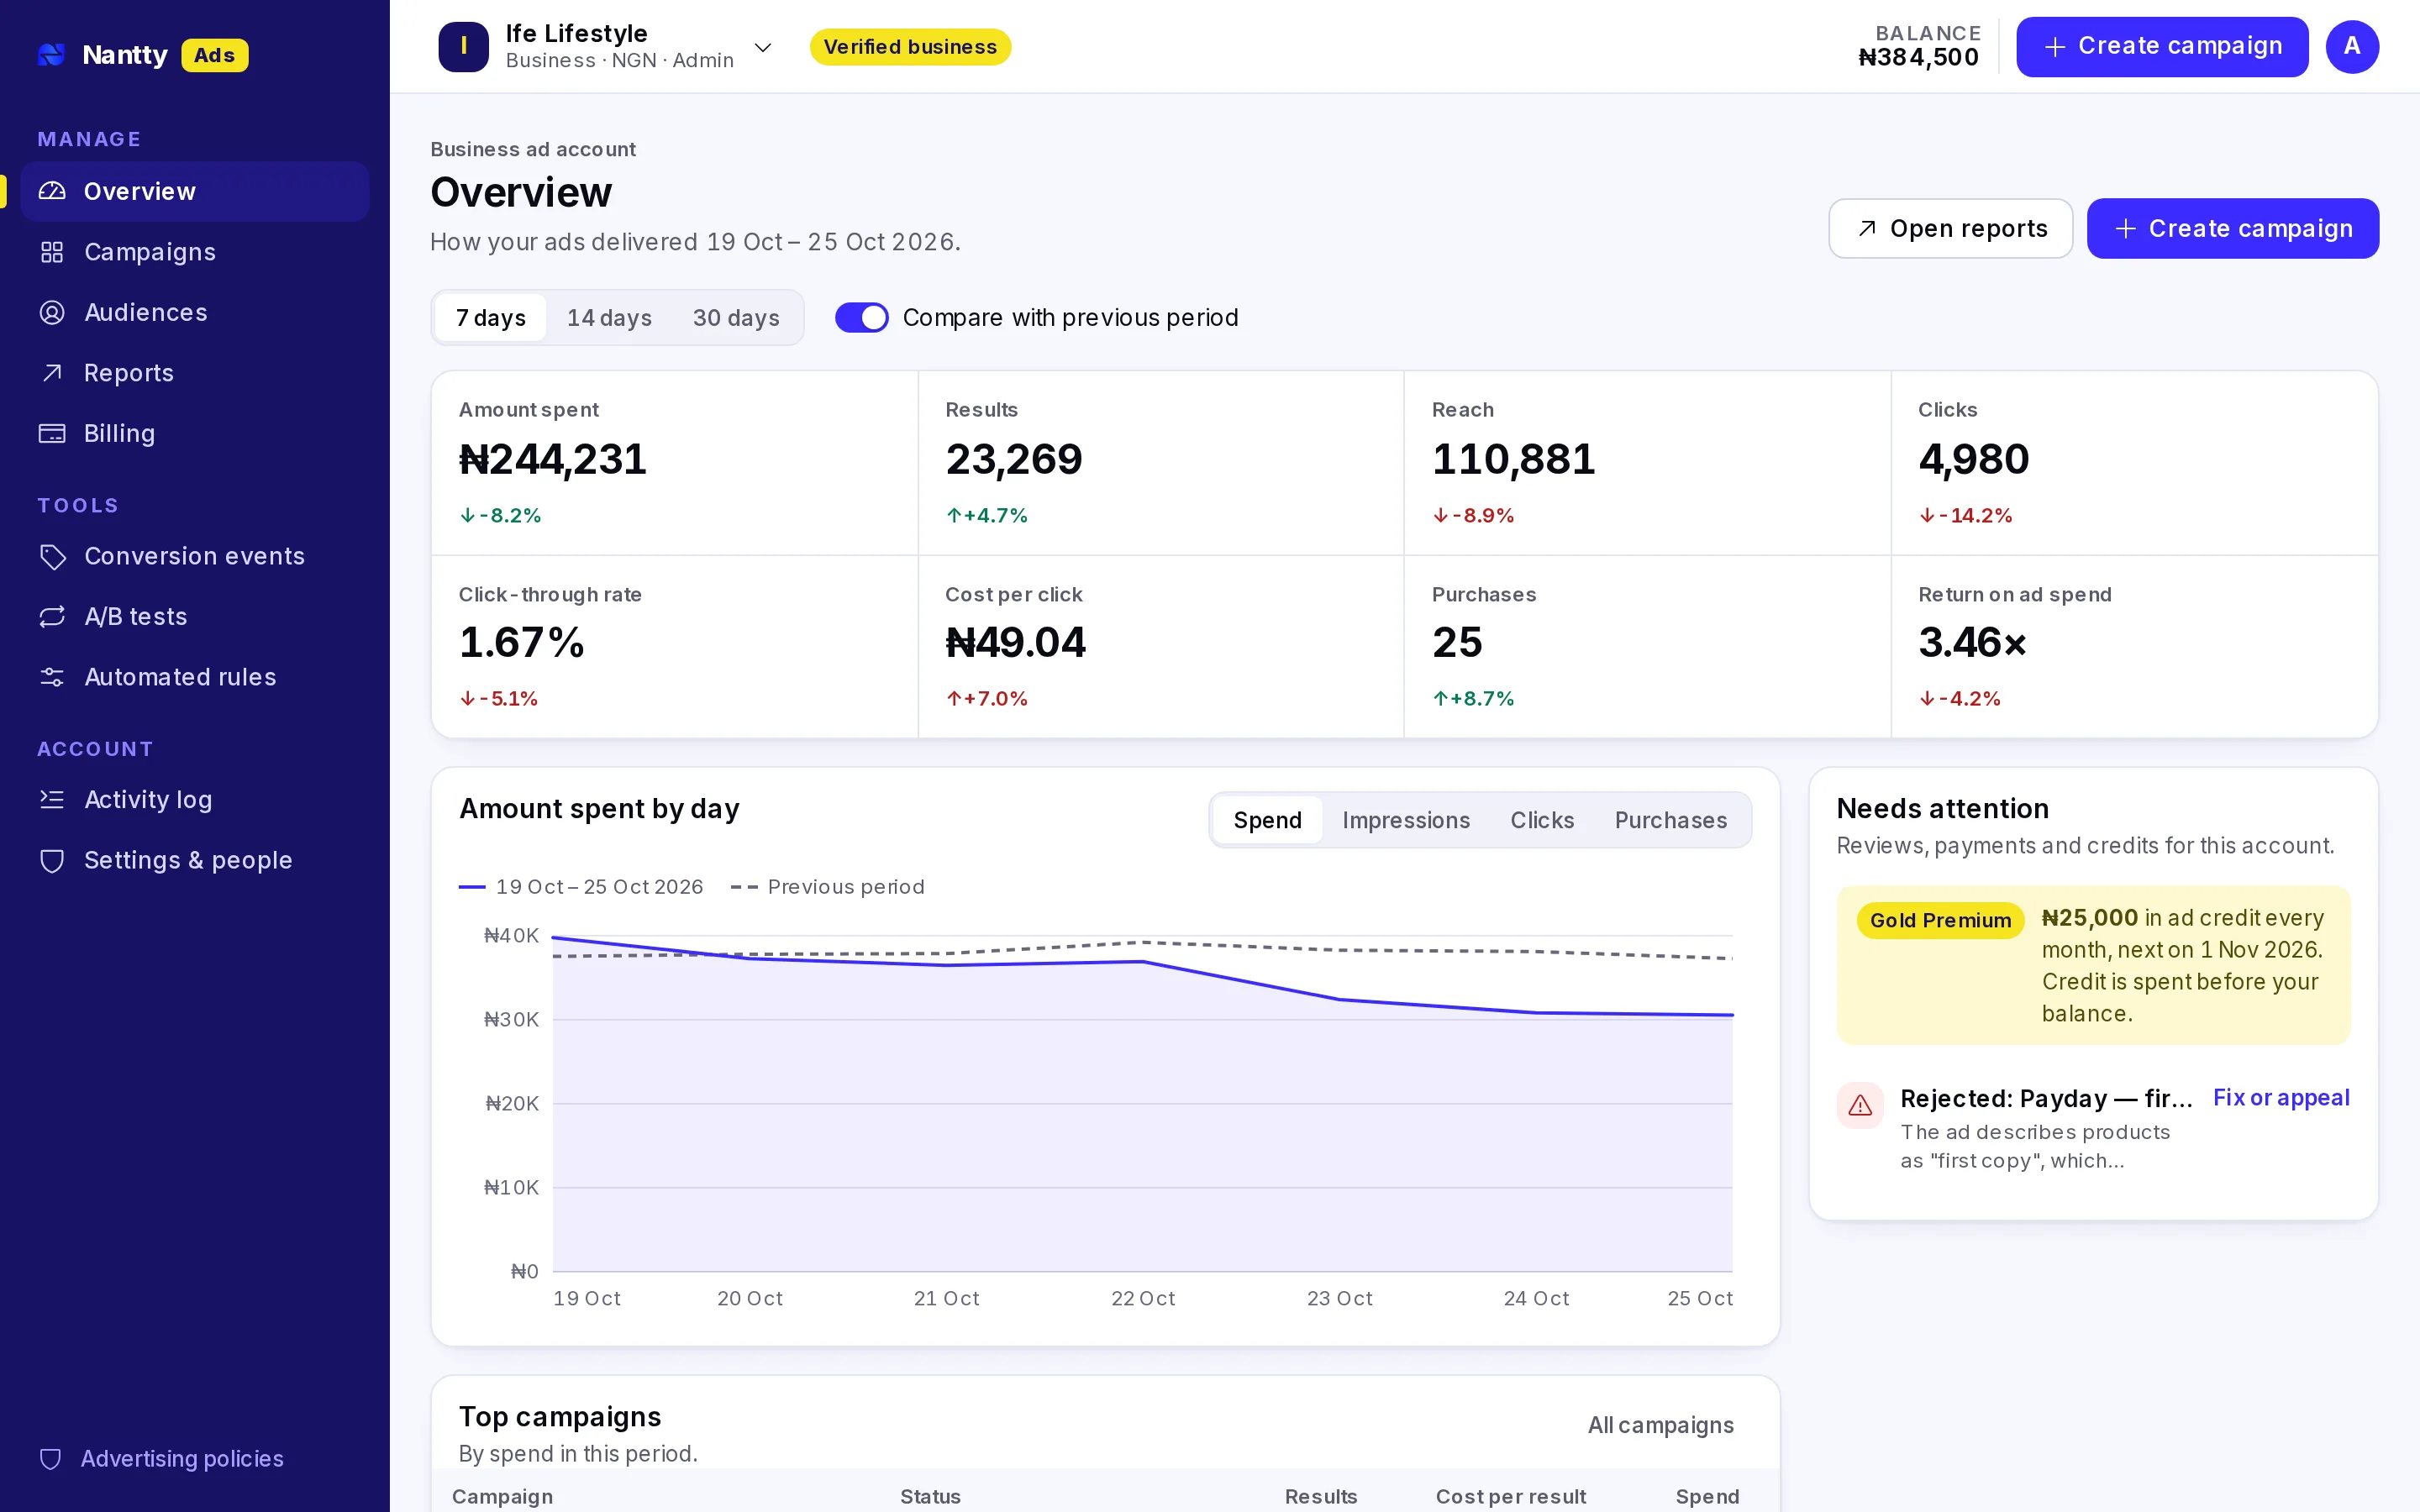Screen dimensions: 2420x1512
Task: Click the Conversion events tag icon
Action: tap(52, 556)
